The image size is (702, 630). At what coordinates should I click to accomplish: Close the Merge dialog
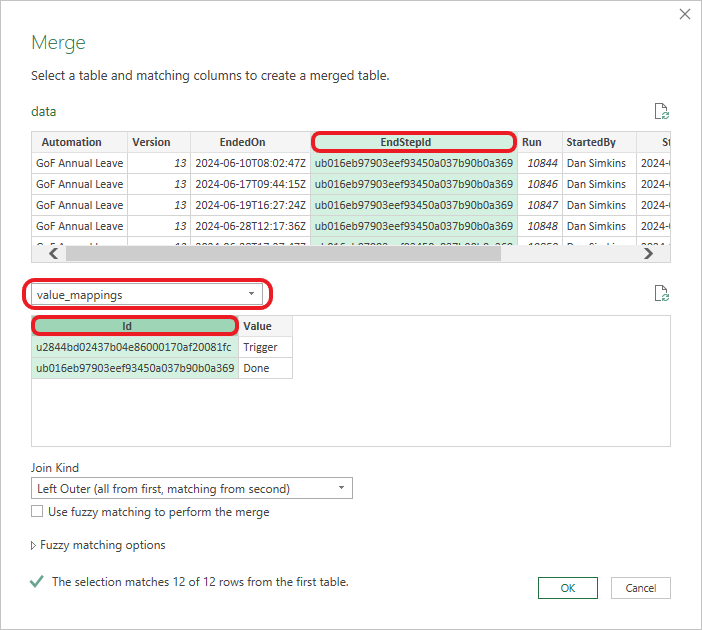tap(685, 14)
